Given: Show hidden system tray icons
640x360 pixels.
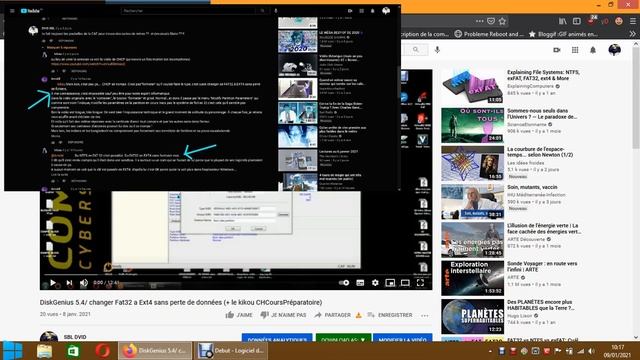Looking at the screenshot, I should click(x=490, y=351).
